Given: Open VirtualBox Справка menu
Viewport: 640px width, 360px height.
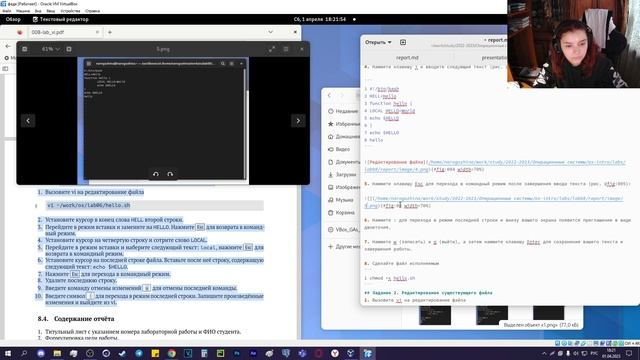Looking at the screenshot, I should (93, 11).
